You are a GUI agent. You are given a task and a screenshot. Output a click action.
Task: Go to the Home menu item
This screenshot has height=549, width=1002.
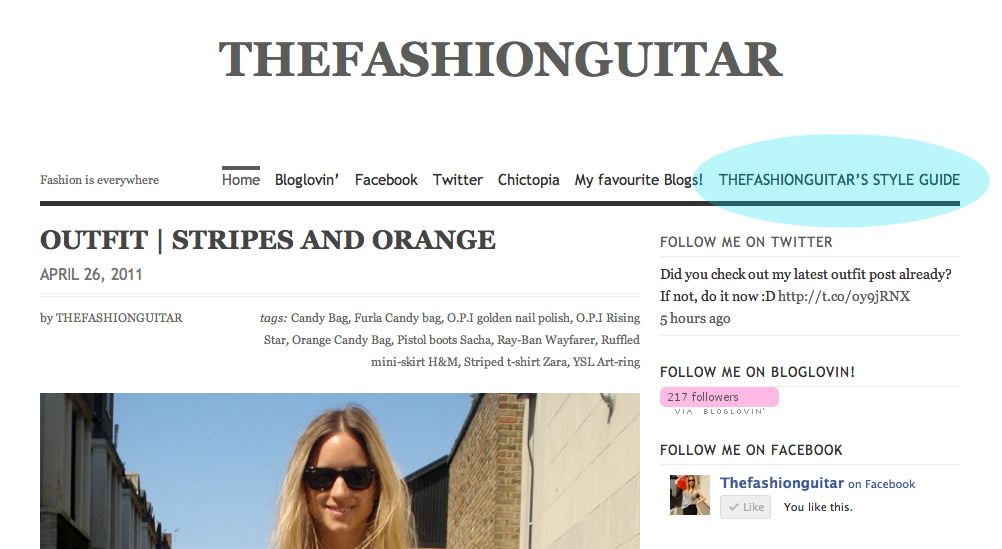241,180
